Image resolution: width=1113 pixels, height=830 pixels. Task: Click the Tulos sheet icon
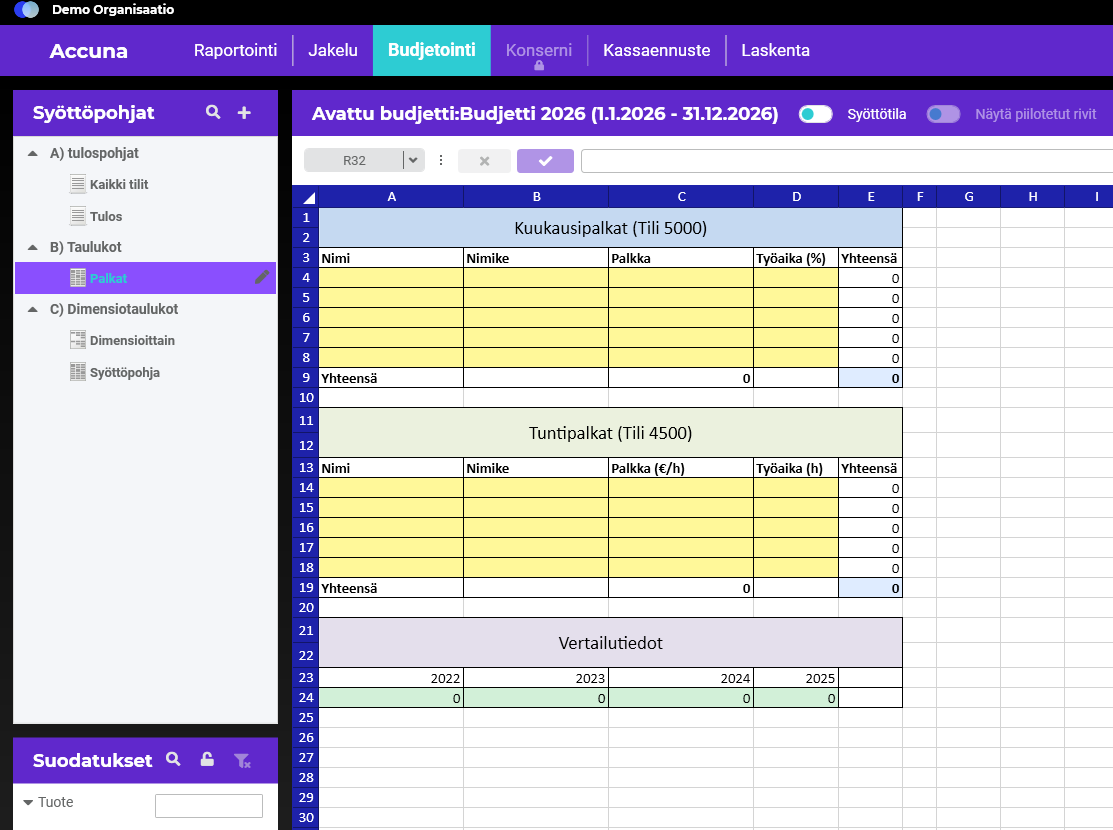[x=78, y=216]
